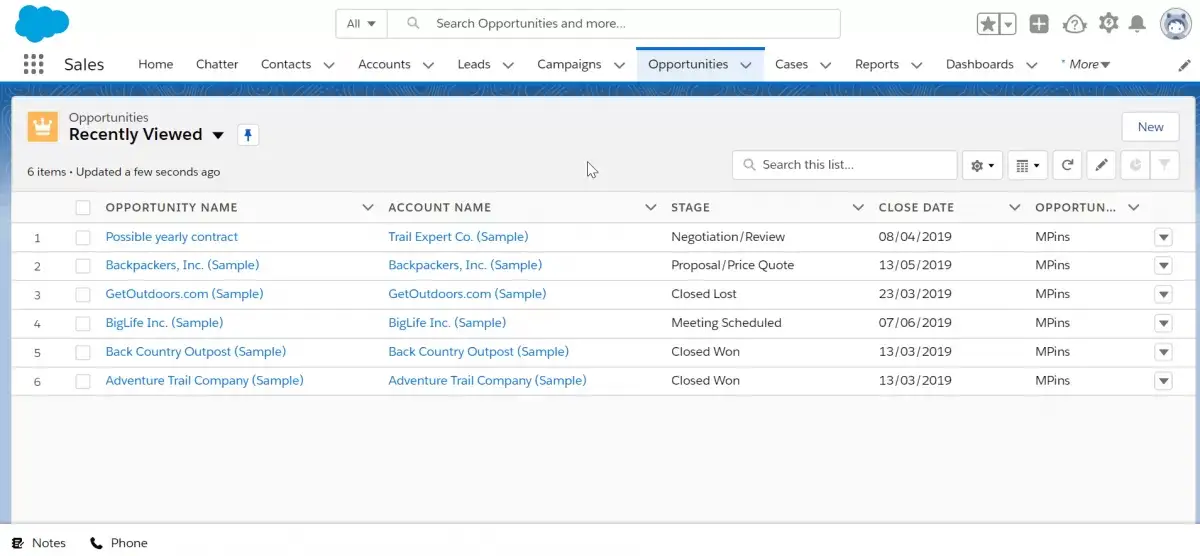
Task: Open Opportunity Name column menu chevron
Action: coord(366,208)
